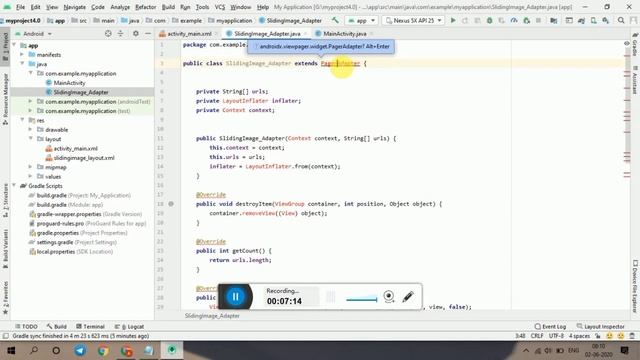Viewport: 640px width, 360px height.
Task: Open the TODO tool window
Action: pos(26,327)
